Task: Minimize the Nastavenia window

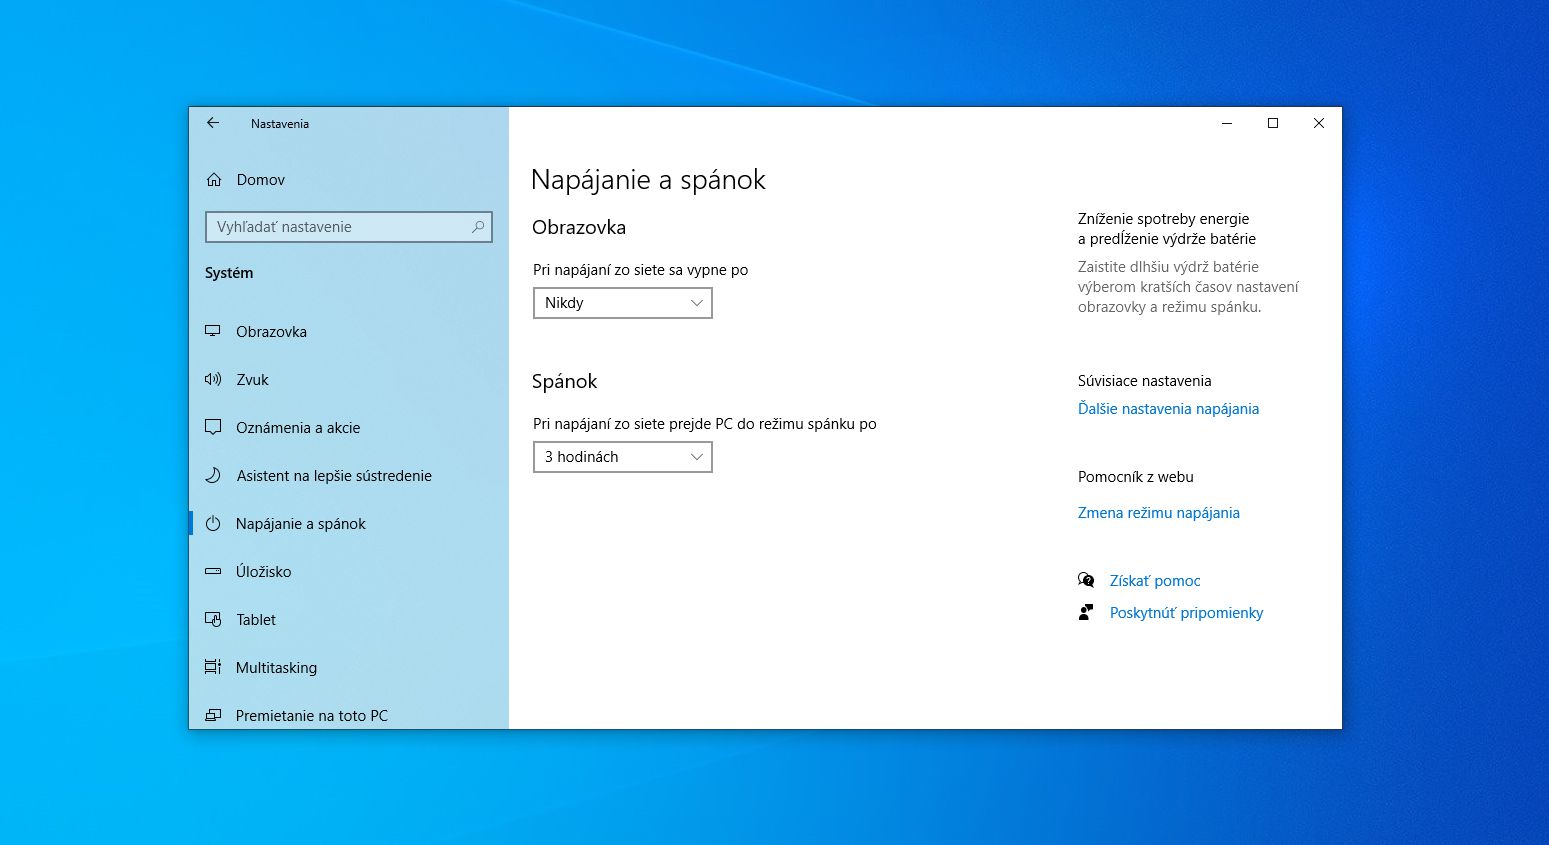Action: click(x=1227, y=123)
